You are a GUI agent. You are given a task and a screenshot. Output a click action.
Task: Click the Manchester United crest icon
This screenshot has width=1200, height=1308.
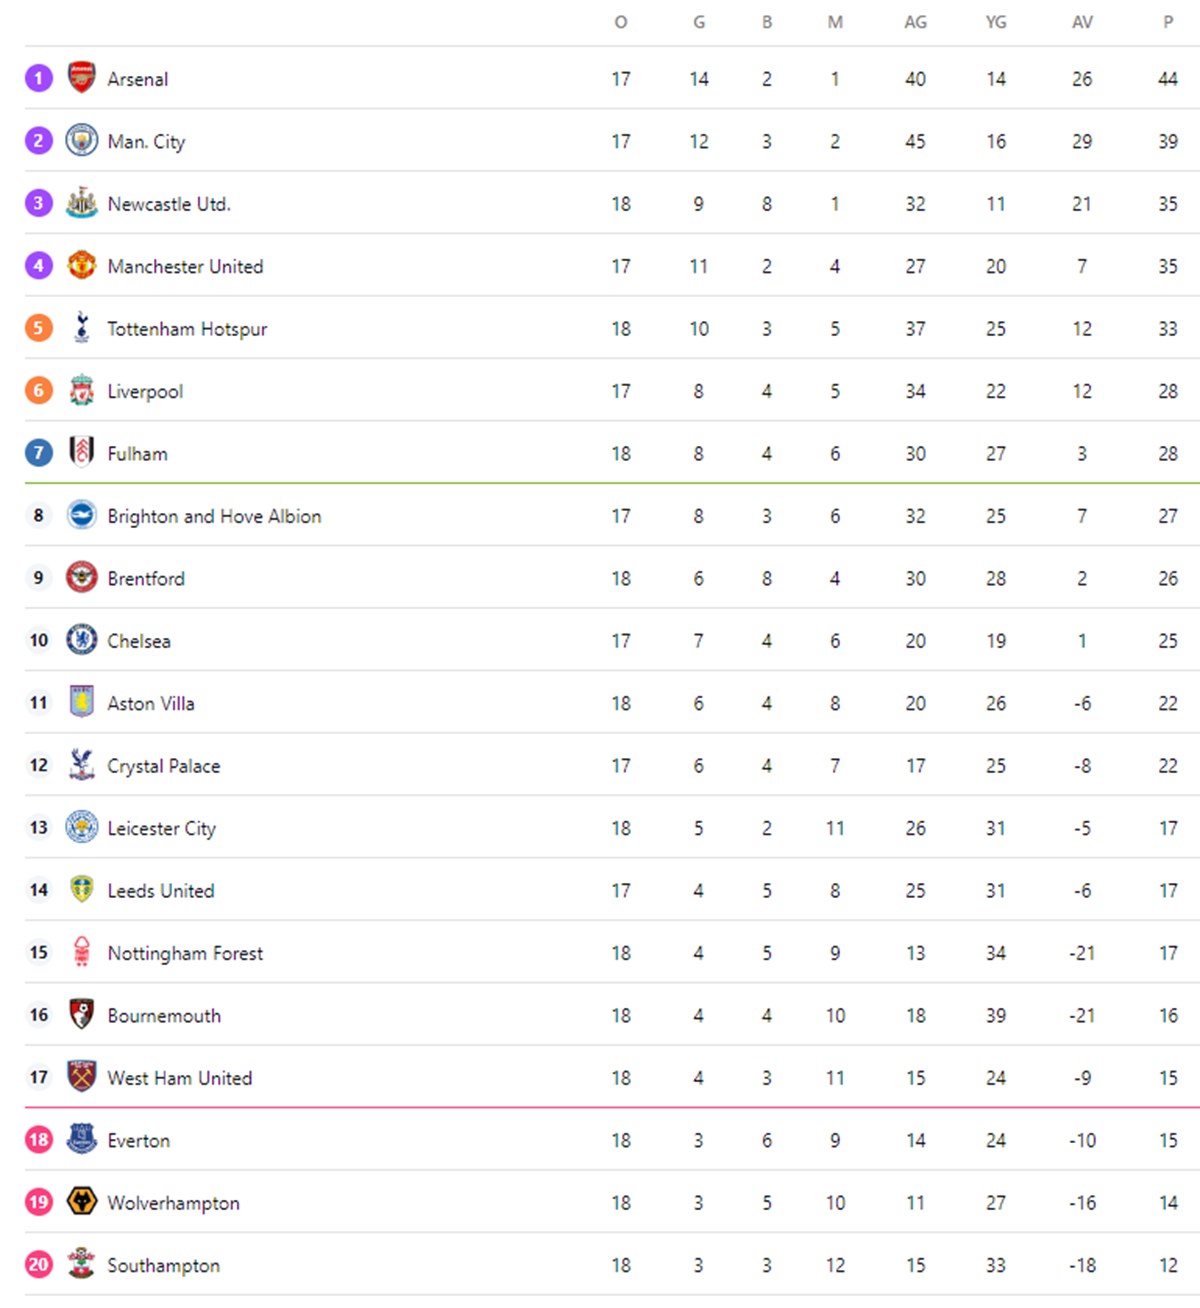(81, 265)
